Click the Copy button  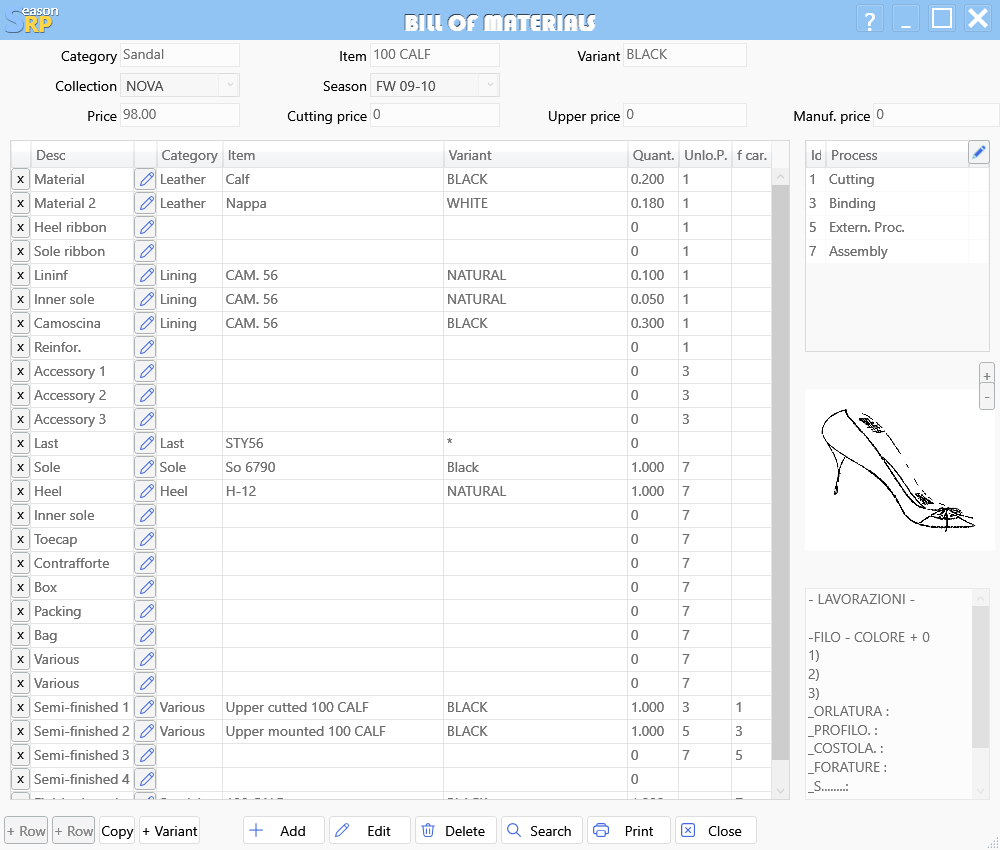(x=117, y=831)
